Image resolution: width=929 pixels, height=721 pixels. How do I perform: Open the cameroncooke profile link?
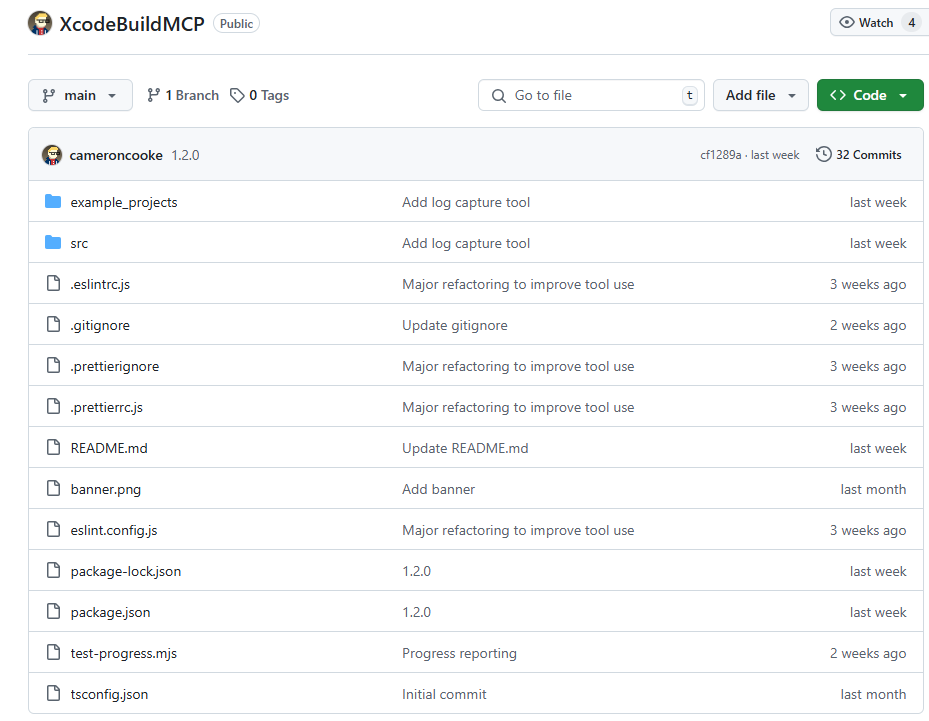pos(116,155)
